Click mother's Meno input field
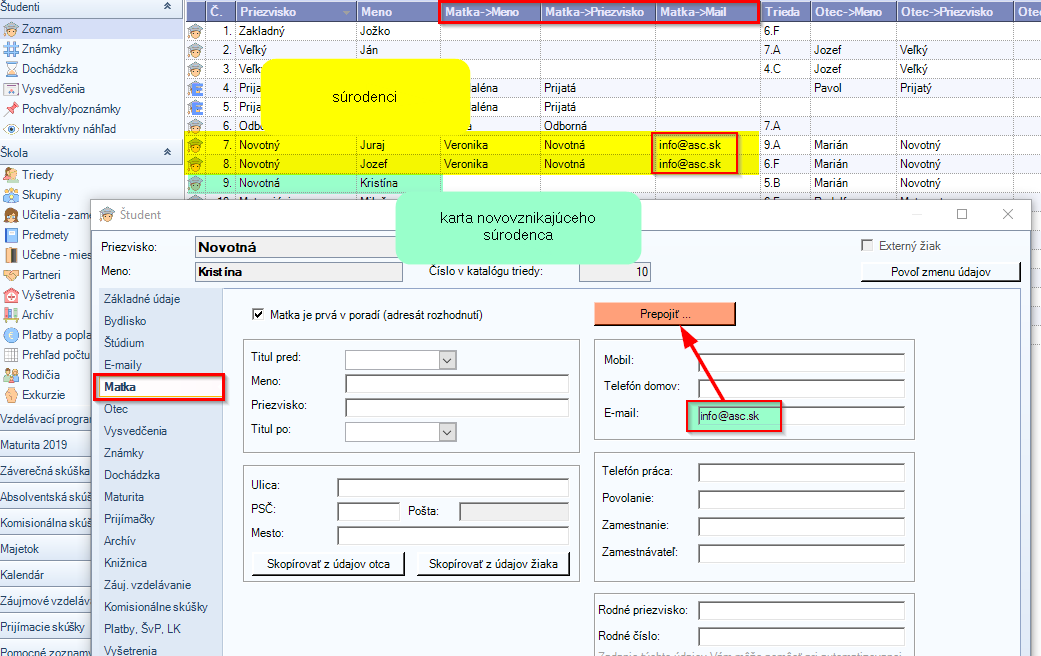 point(457,384)
